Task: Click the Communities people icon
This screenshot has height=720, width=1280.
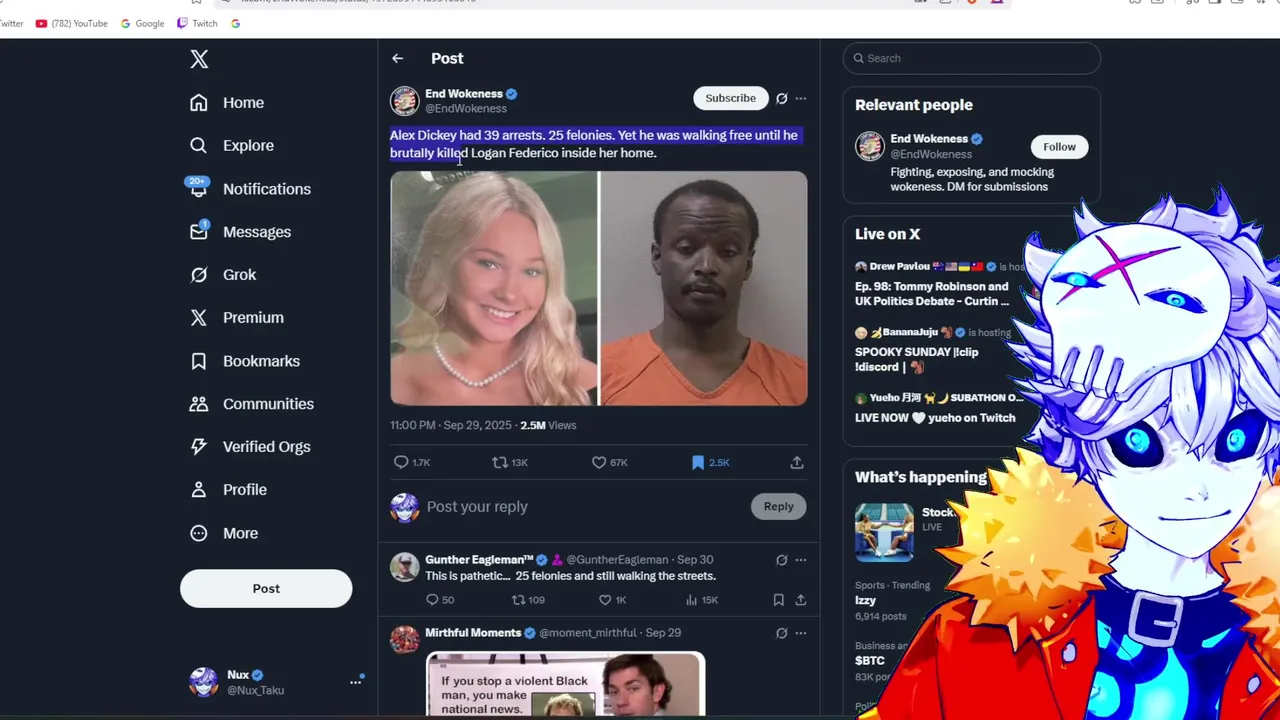Action: 199,404
